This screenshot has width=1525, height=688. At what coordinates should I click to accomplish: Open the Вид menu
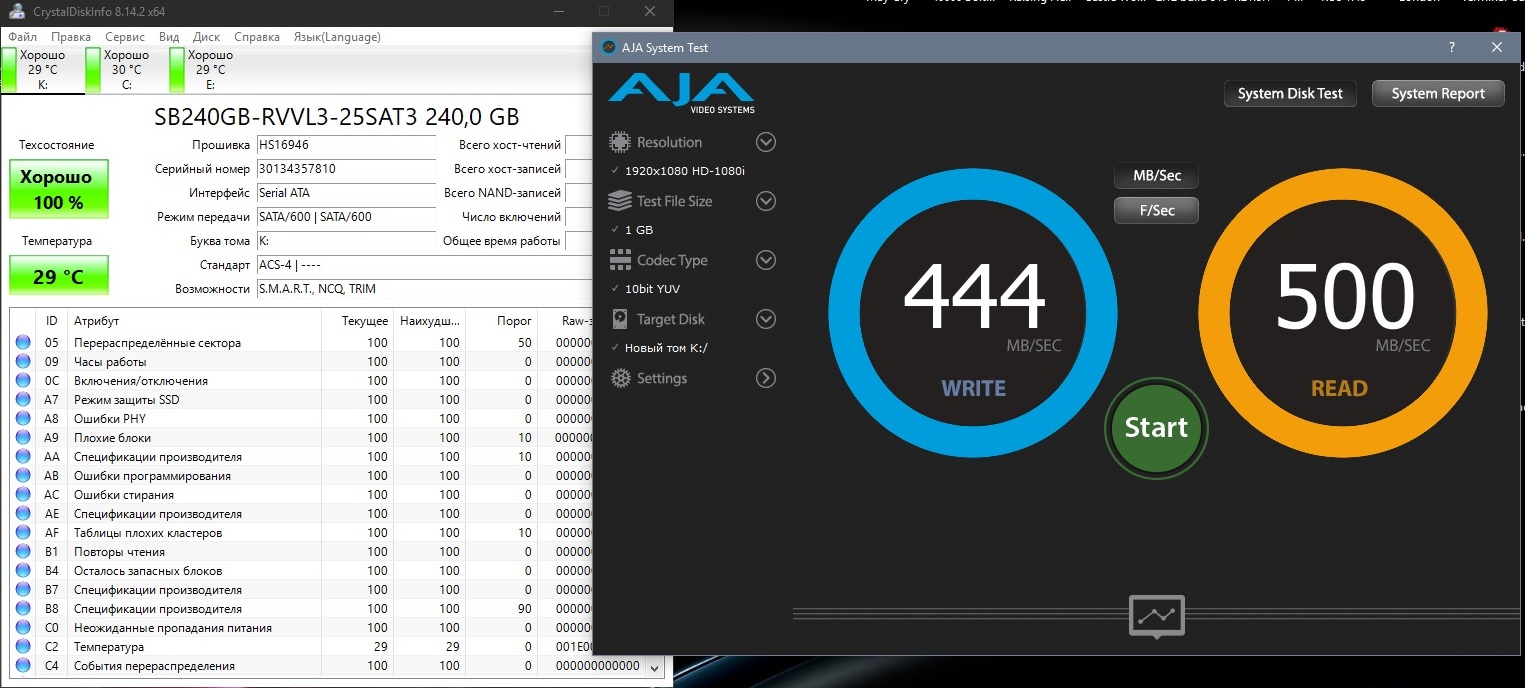pos(169,37)
